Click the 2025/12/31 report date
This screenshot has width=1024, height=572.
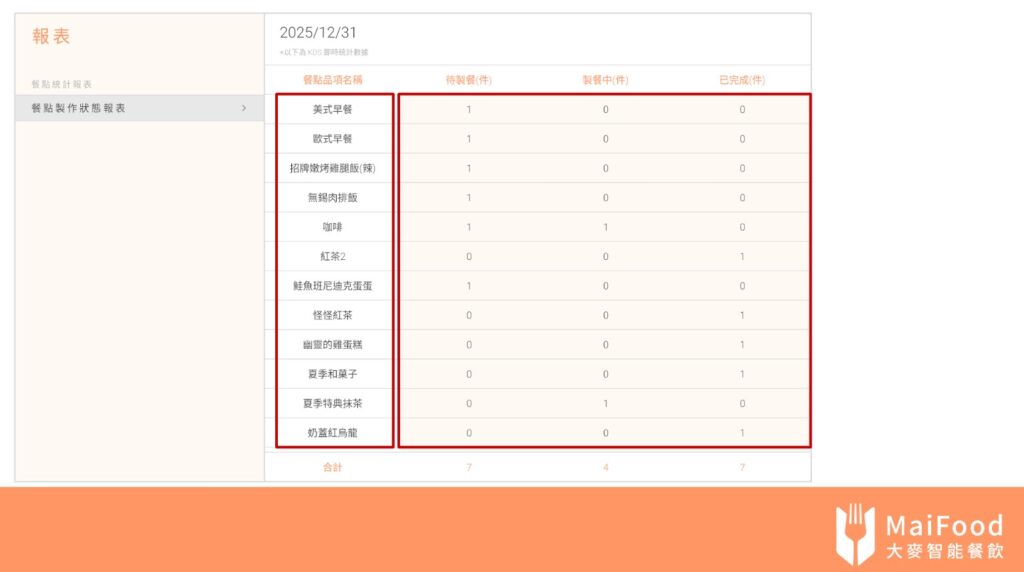[318, 32]
